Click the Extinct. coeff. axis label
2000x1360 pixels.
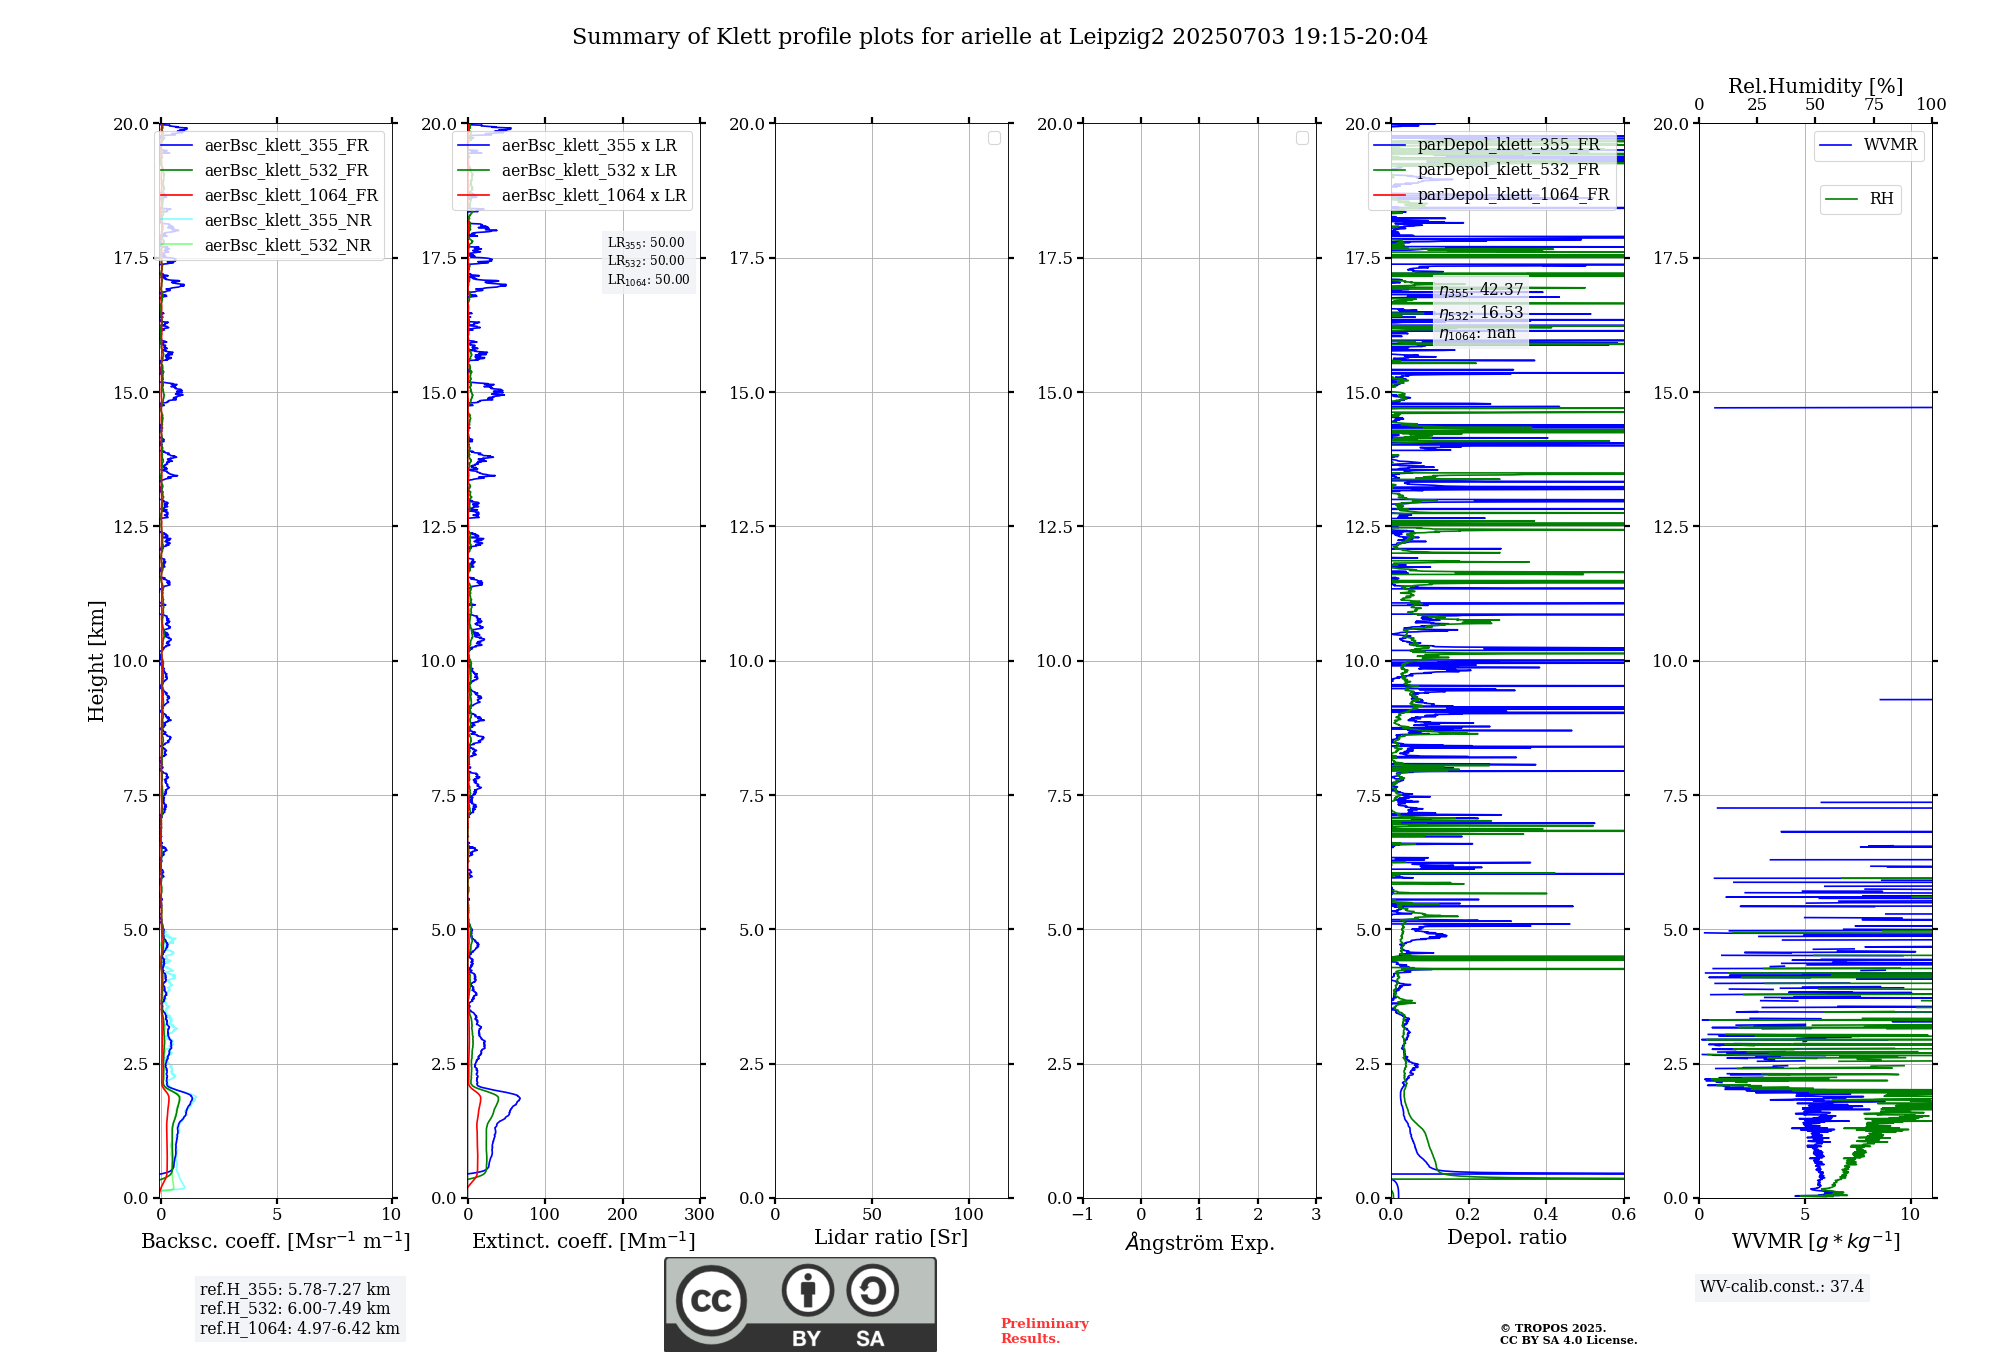584,1240
